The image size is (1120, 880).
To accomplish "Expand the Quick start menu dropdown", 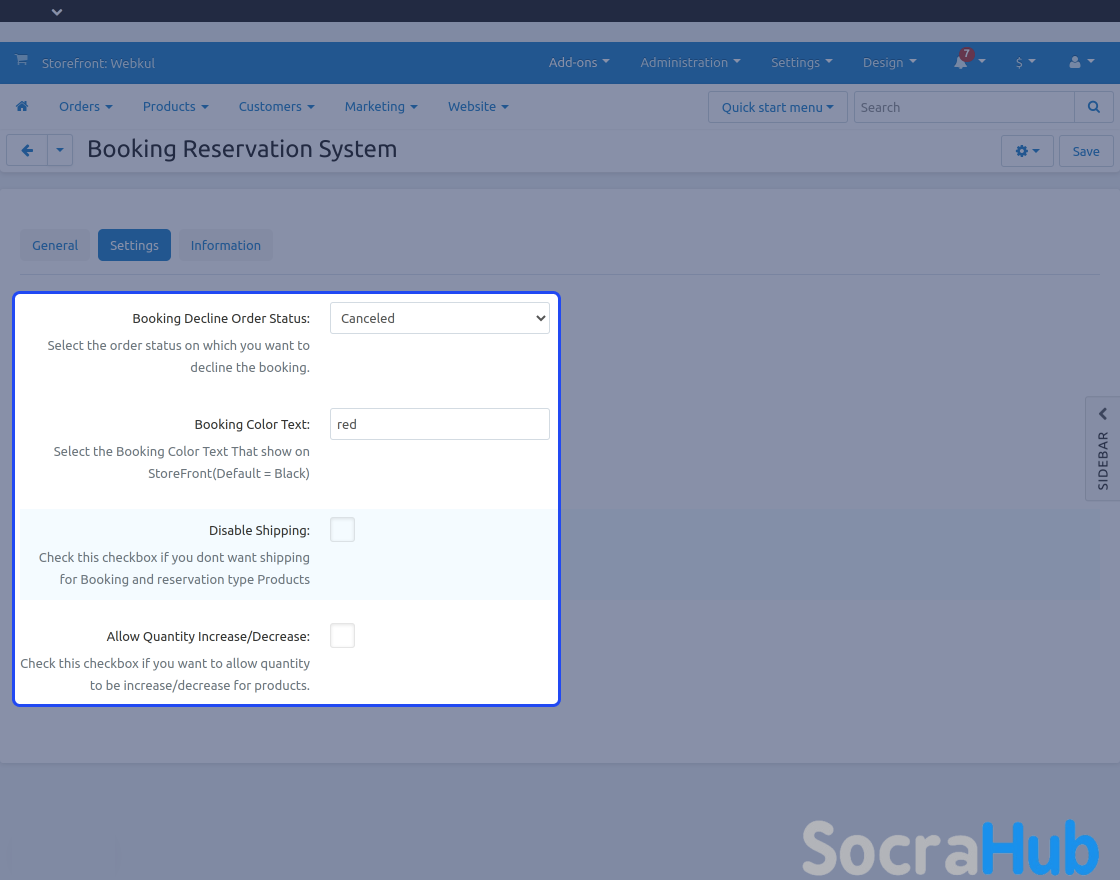I will pos(777,107).
